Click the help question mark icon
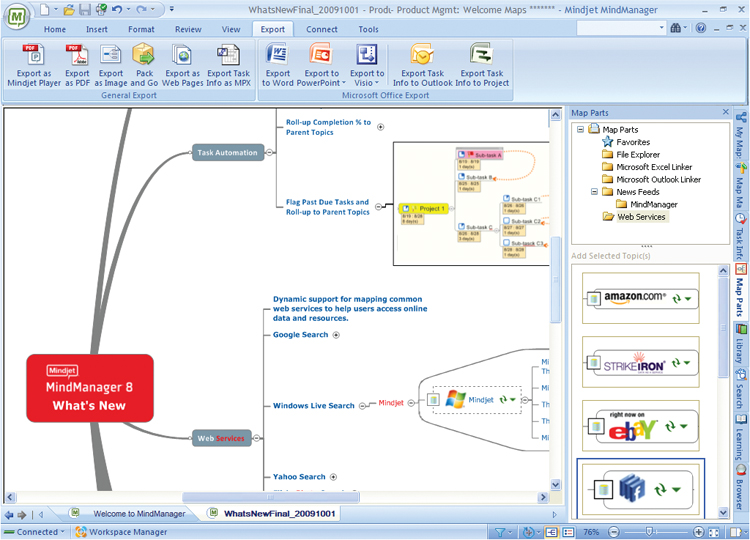 tap(701, 28)
